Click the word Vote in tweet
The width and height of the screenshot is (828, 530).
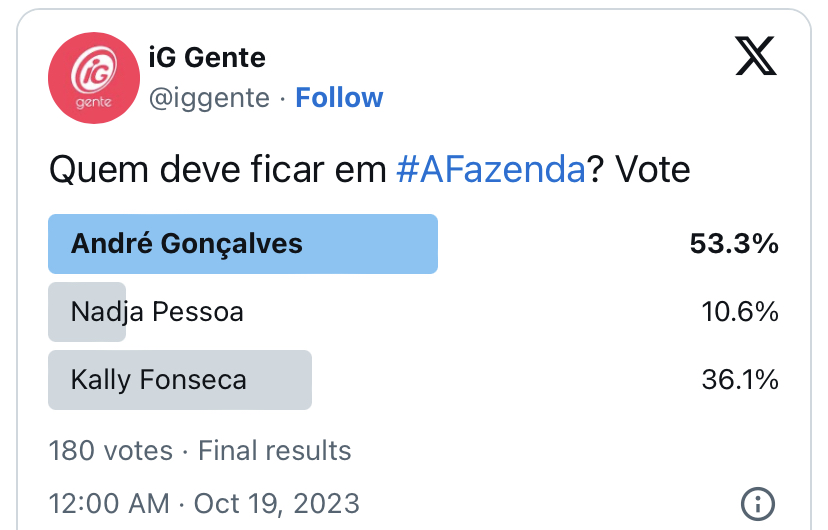click(653, 169)
